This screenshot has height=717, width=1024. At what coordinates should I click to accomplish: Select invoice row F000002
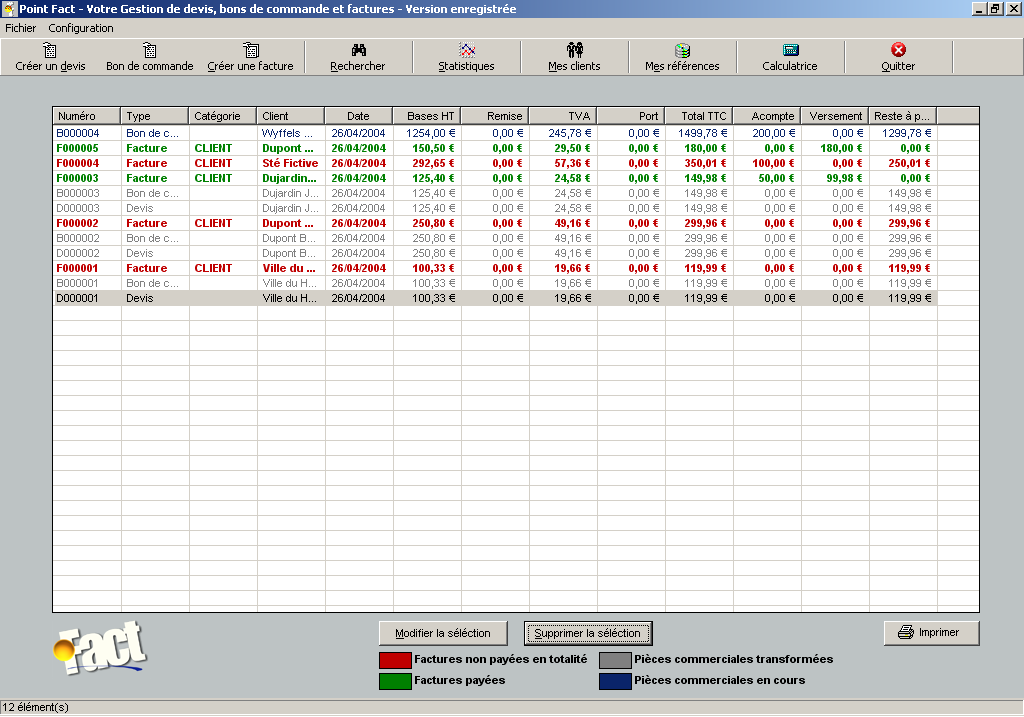click(495, 223)
